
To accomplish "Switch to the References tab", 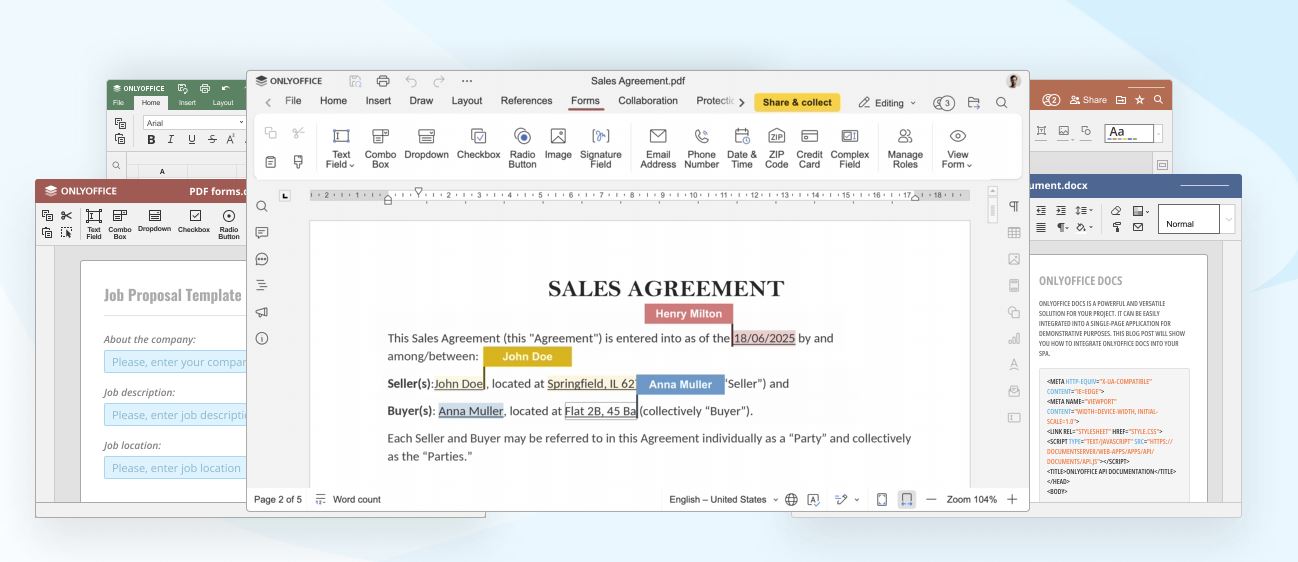I will 526,101.
